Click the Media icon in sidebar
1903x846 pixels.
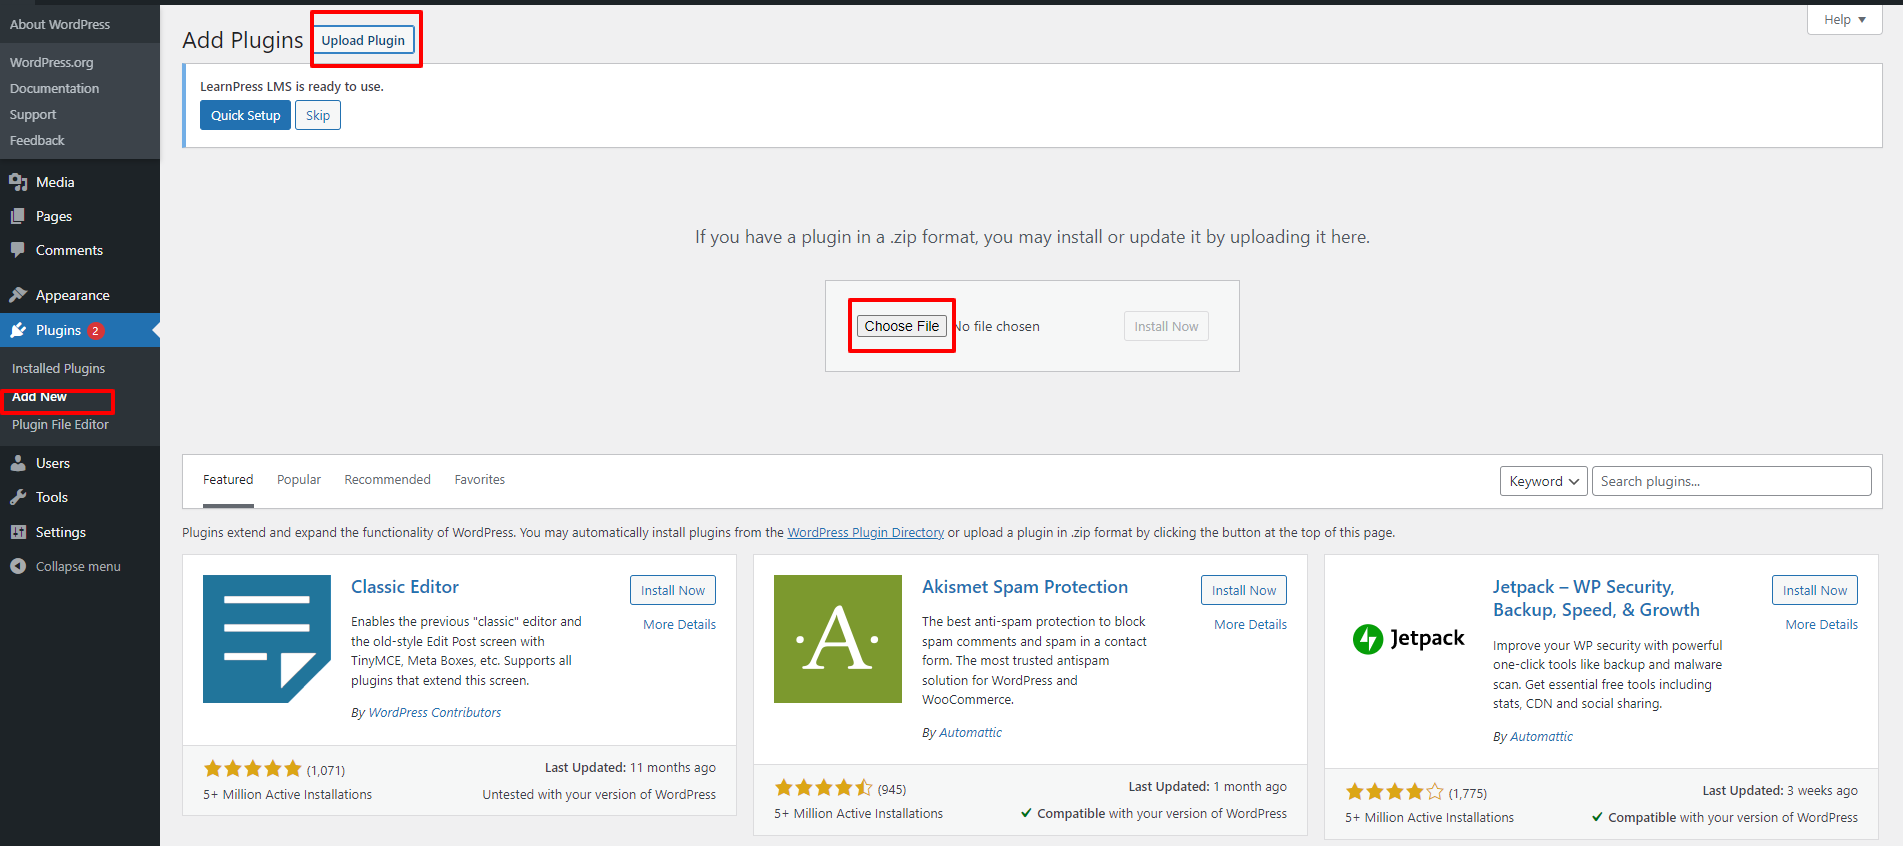[x=18, y=182]
